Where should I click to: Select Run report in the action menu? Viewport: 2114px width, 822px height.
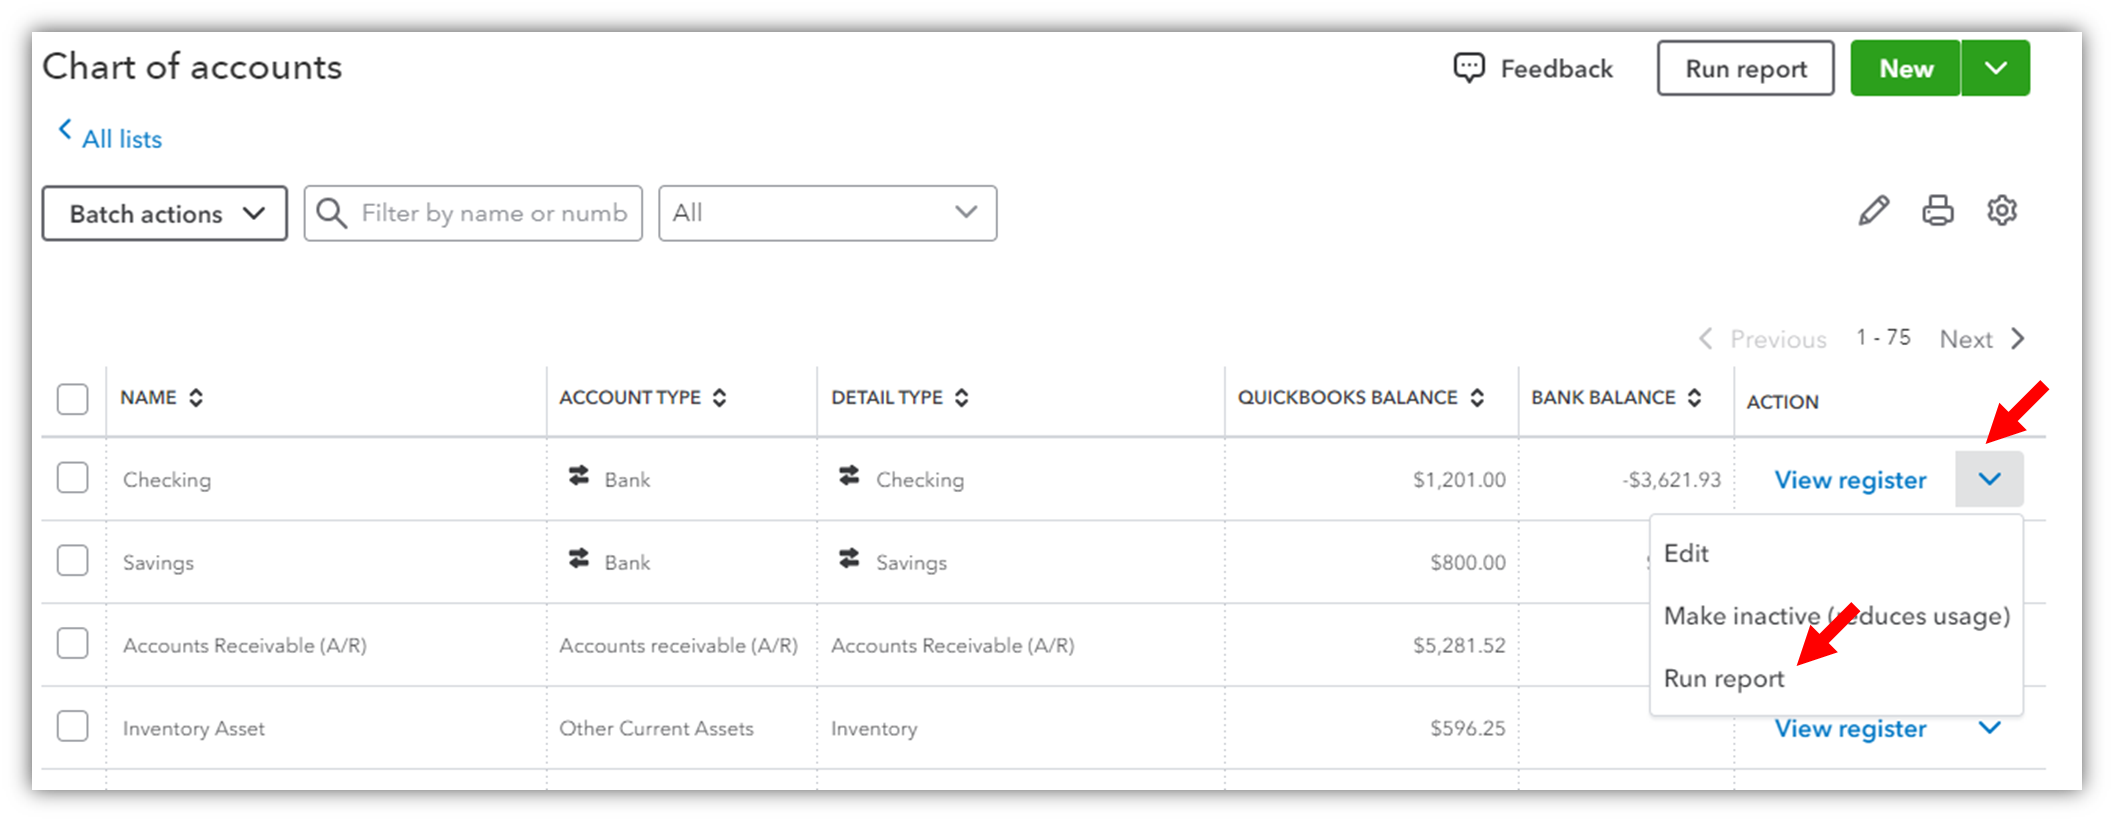click(x=1723, y=679)
